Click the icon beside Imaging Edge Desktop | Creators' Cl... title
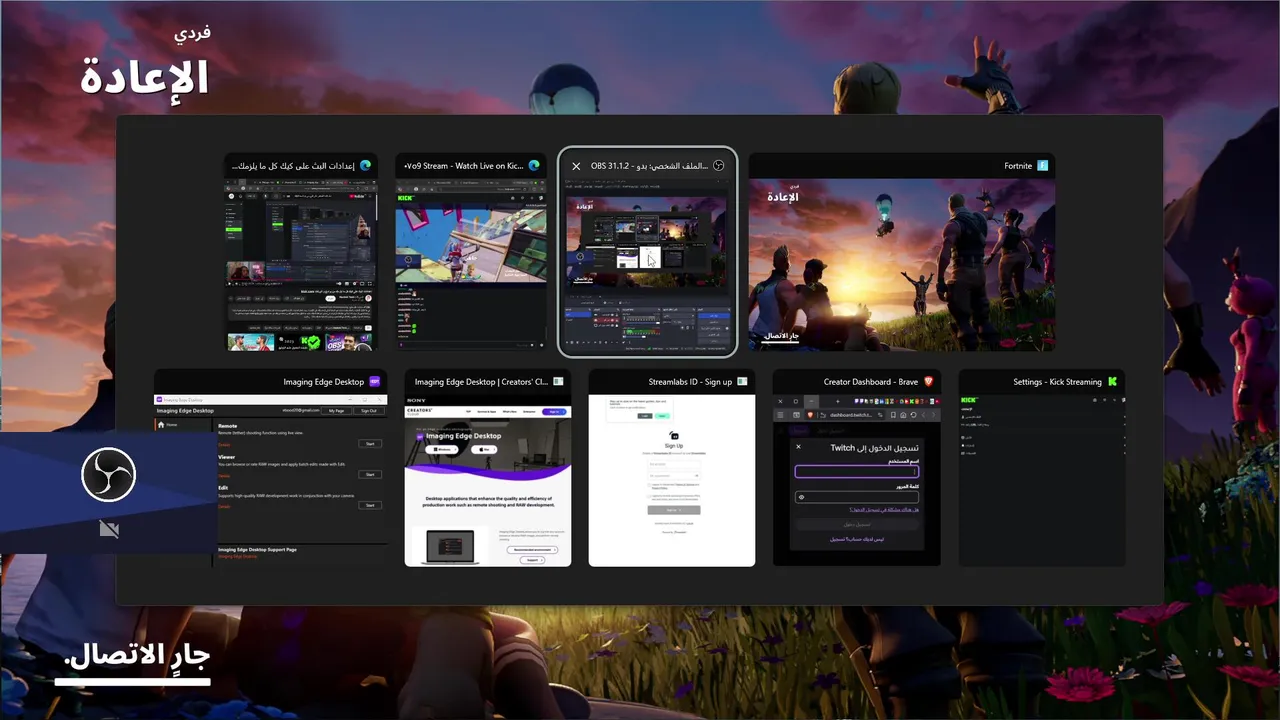1280x720 pixels. tap(559, 382)
